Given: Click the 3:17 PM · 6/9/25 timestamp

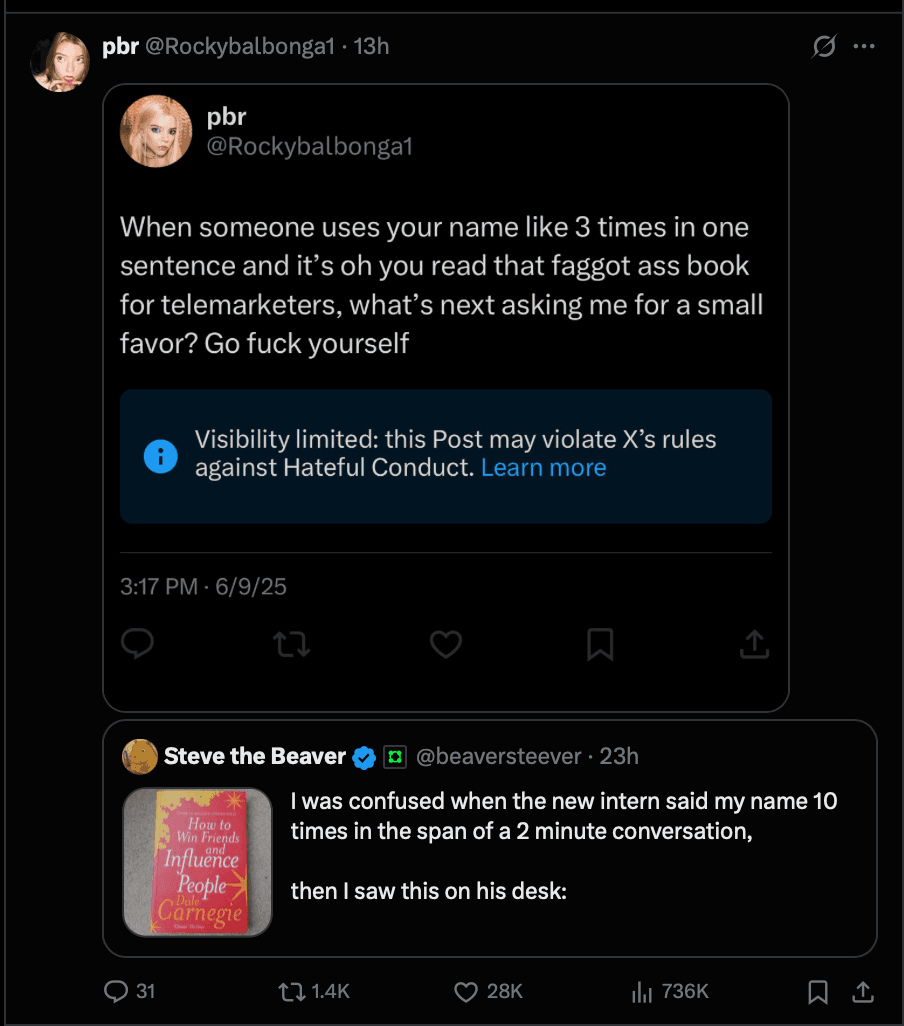Looking at the screenshot, I should (203, 586).
